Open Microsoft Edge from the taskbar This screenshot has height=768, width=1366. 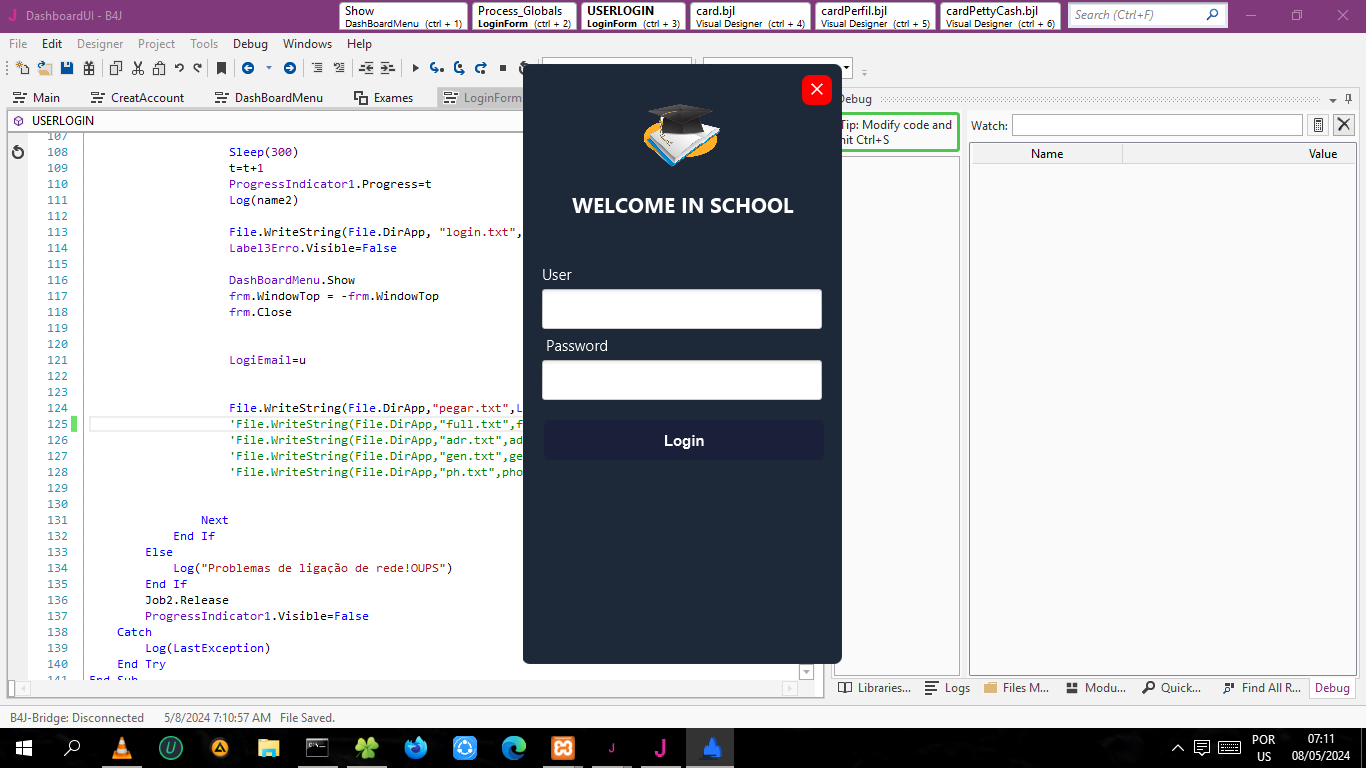pos(514,748)
